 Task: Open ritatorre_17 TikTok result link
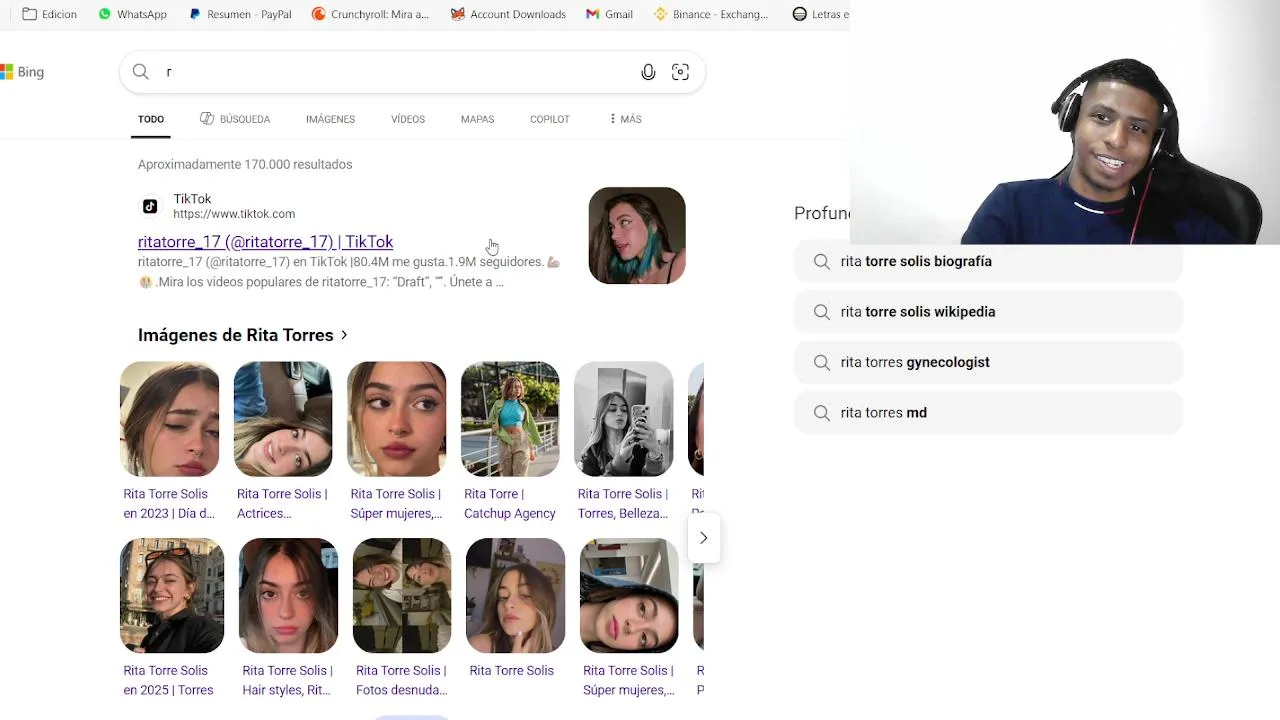point(266,242)
